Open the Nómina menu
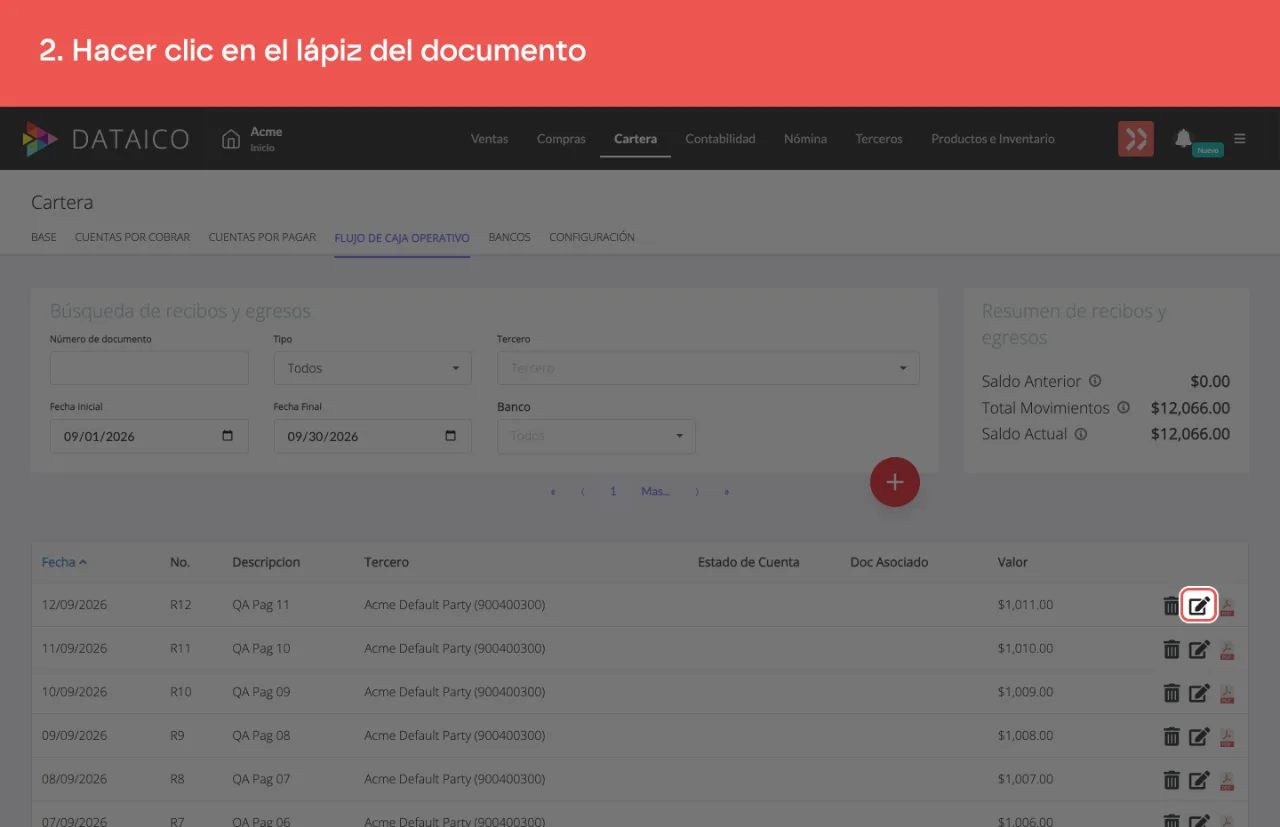This screenshot has height=827, width=1280. tap(805, 139)
